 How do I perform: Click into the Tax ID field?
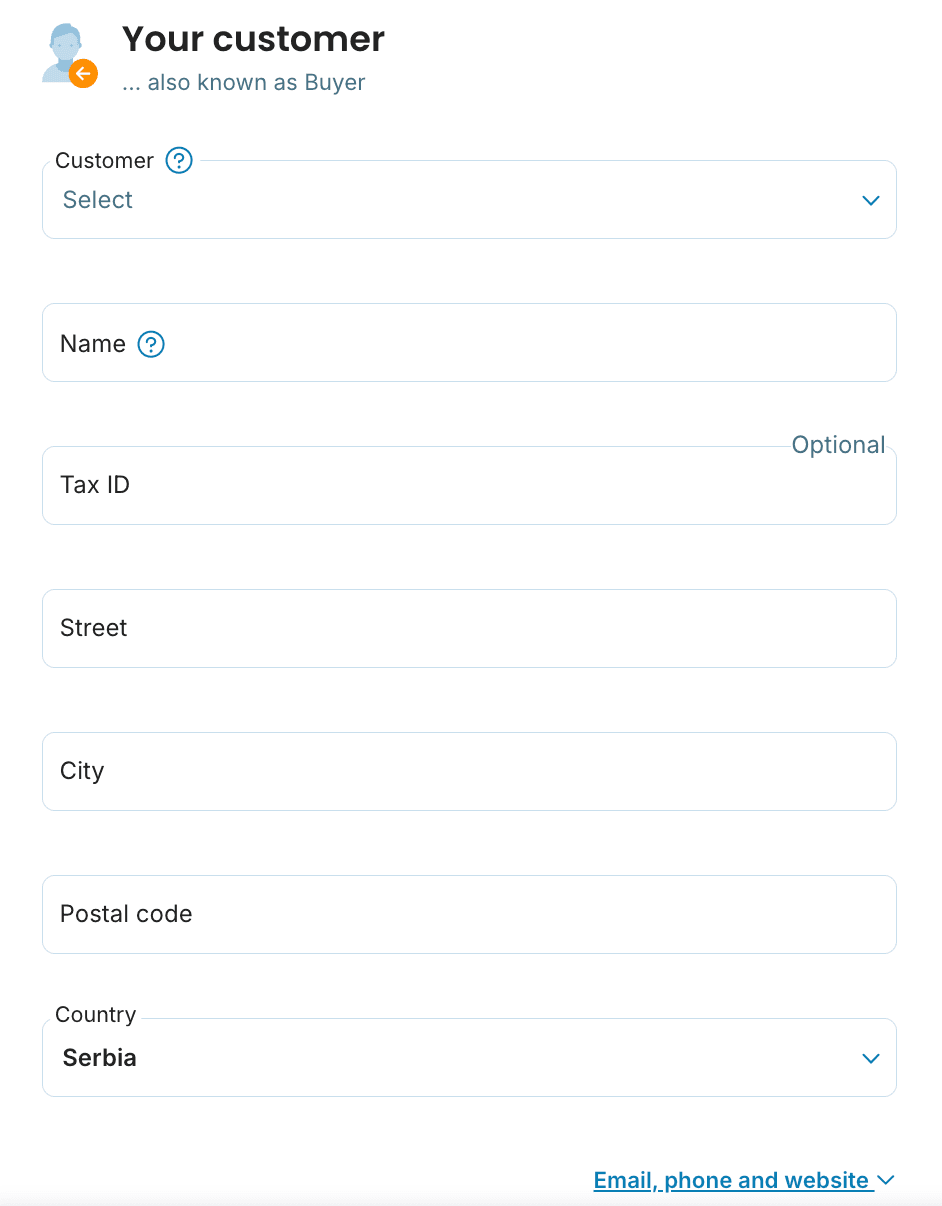(x=469, y=486)
